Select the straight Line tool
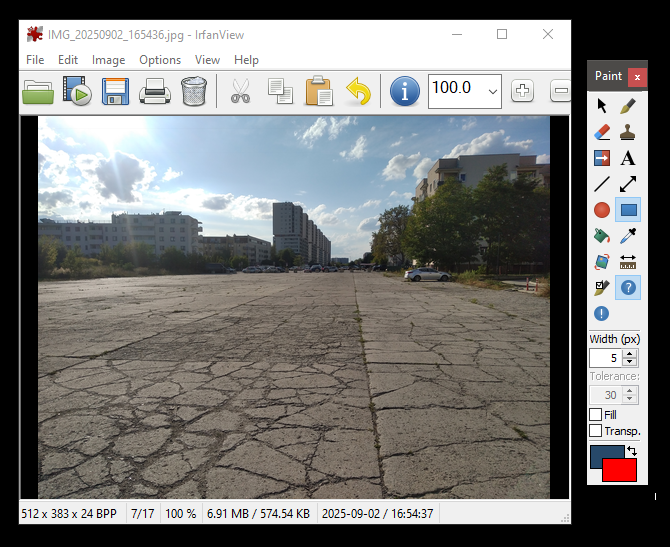Viewport: 670px width, 547px height. coord(602,184)
